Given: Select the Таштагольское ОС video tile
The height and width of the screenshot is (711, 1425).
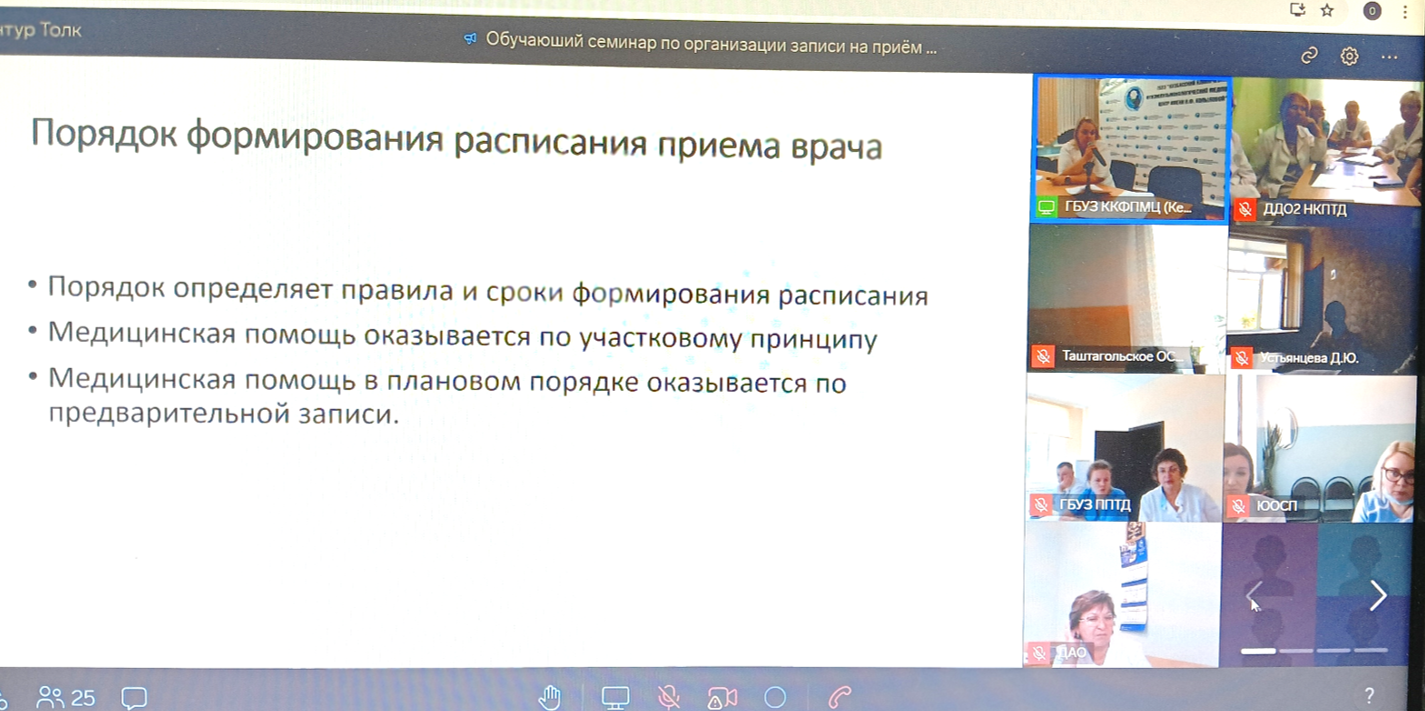Looking at the screenshot, I should click(1127, 298).
